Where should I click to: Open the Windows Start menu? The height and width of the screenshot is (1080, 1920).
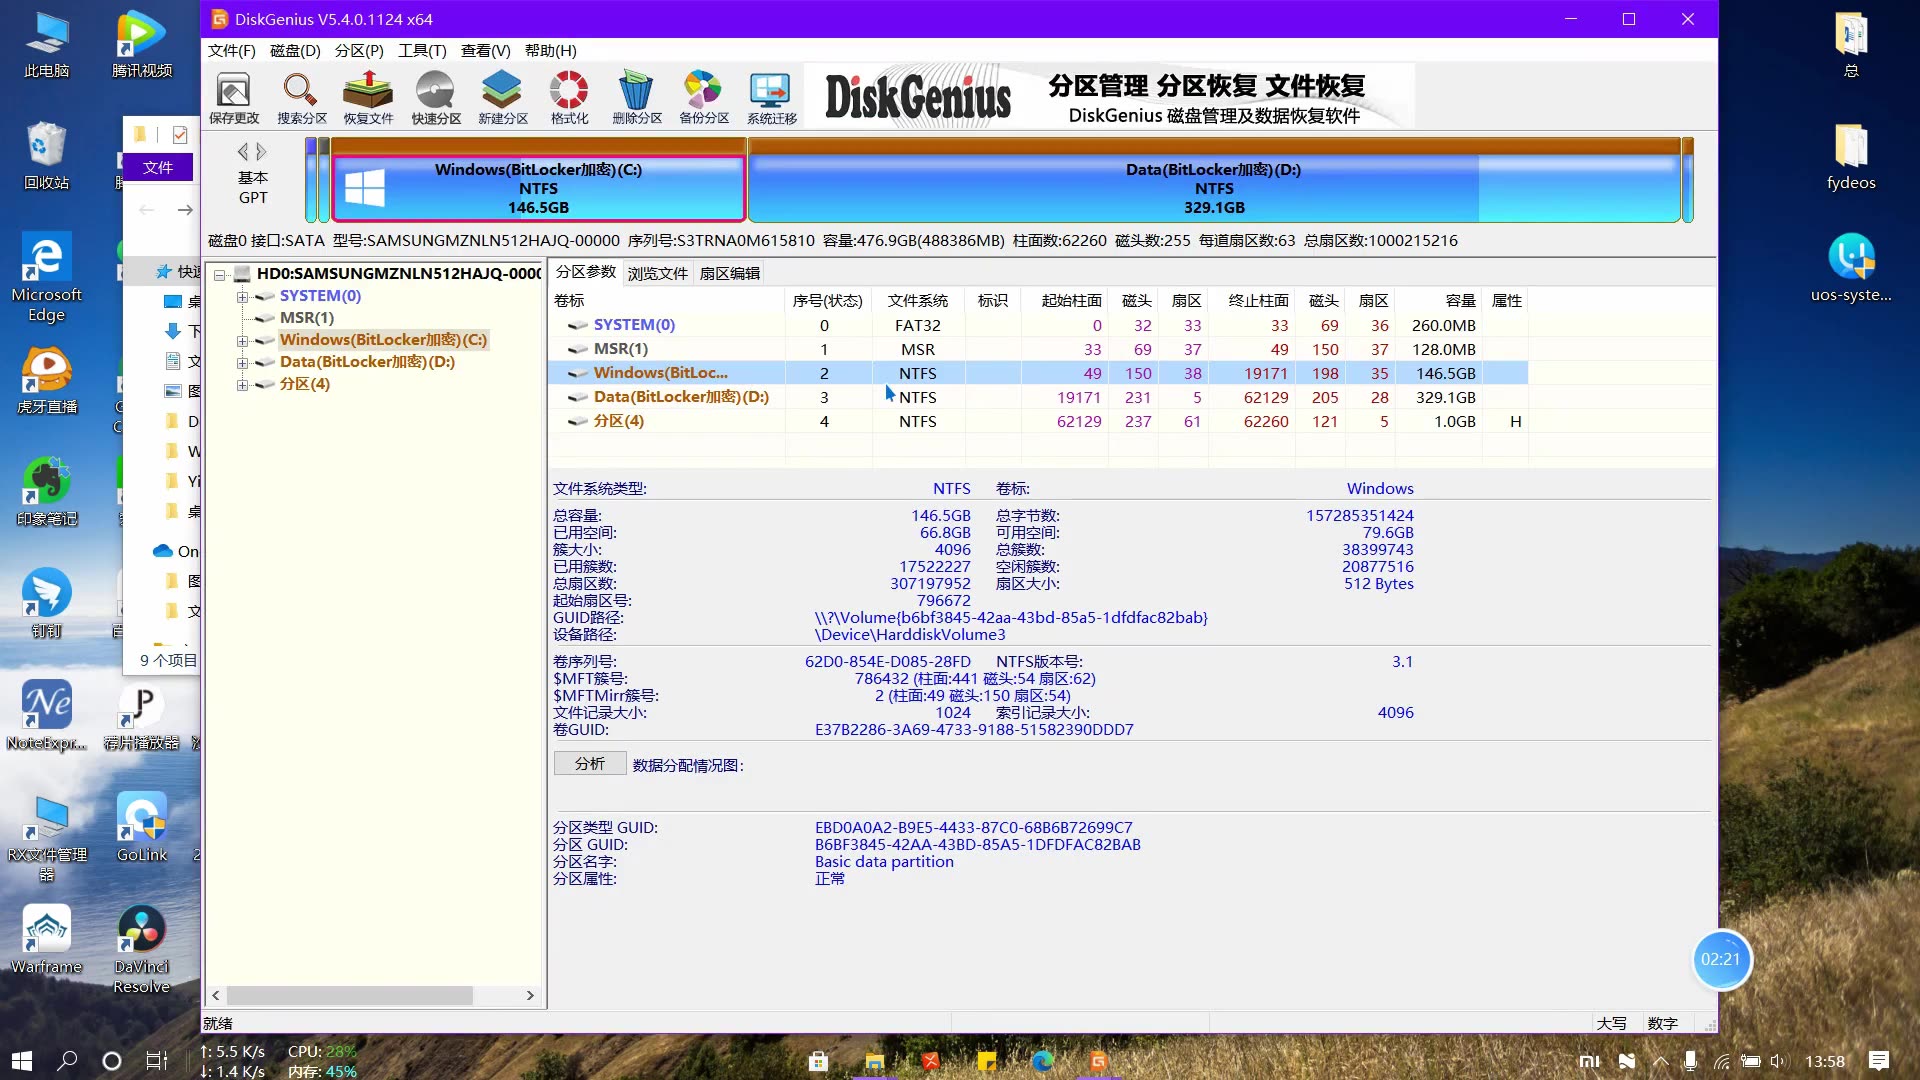click(22, 1061)
